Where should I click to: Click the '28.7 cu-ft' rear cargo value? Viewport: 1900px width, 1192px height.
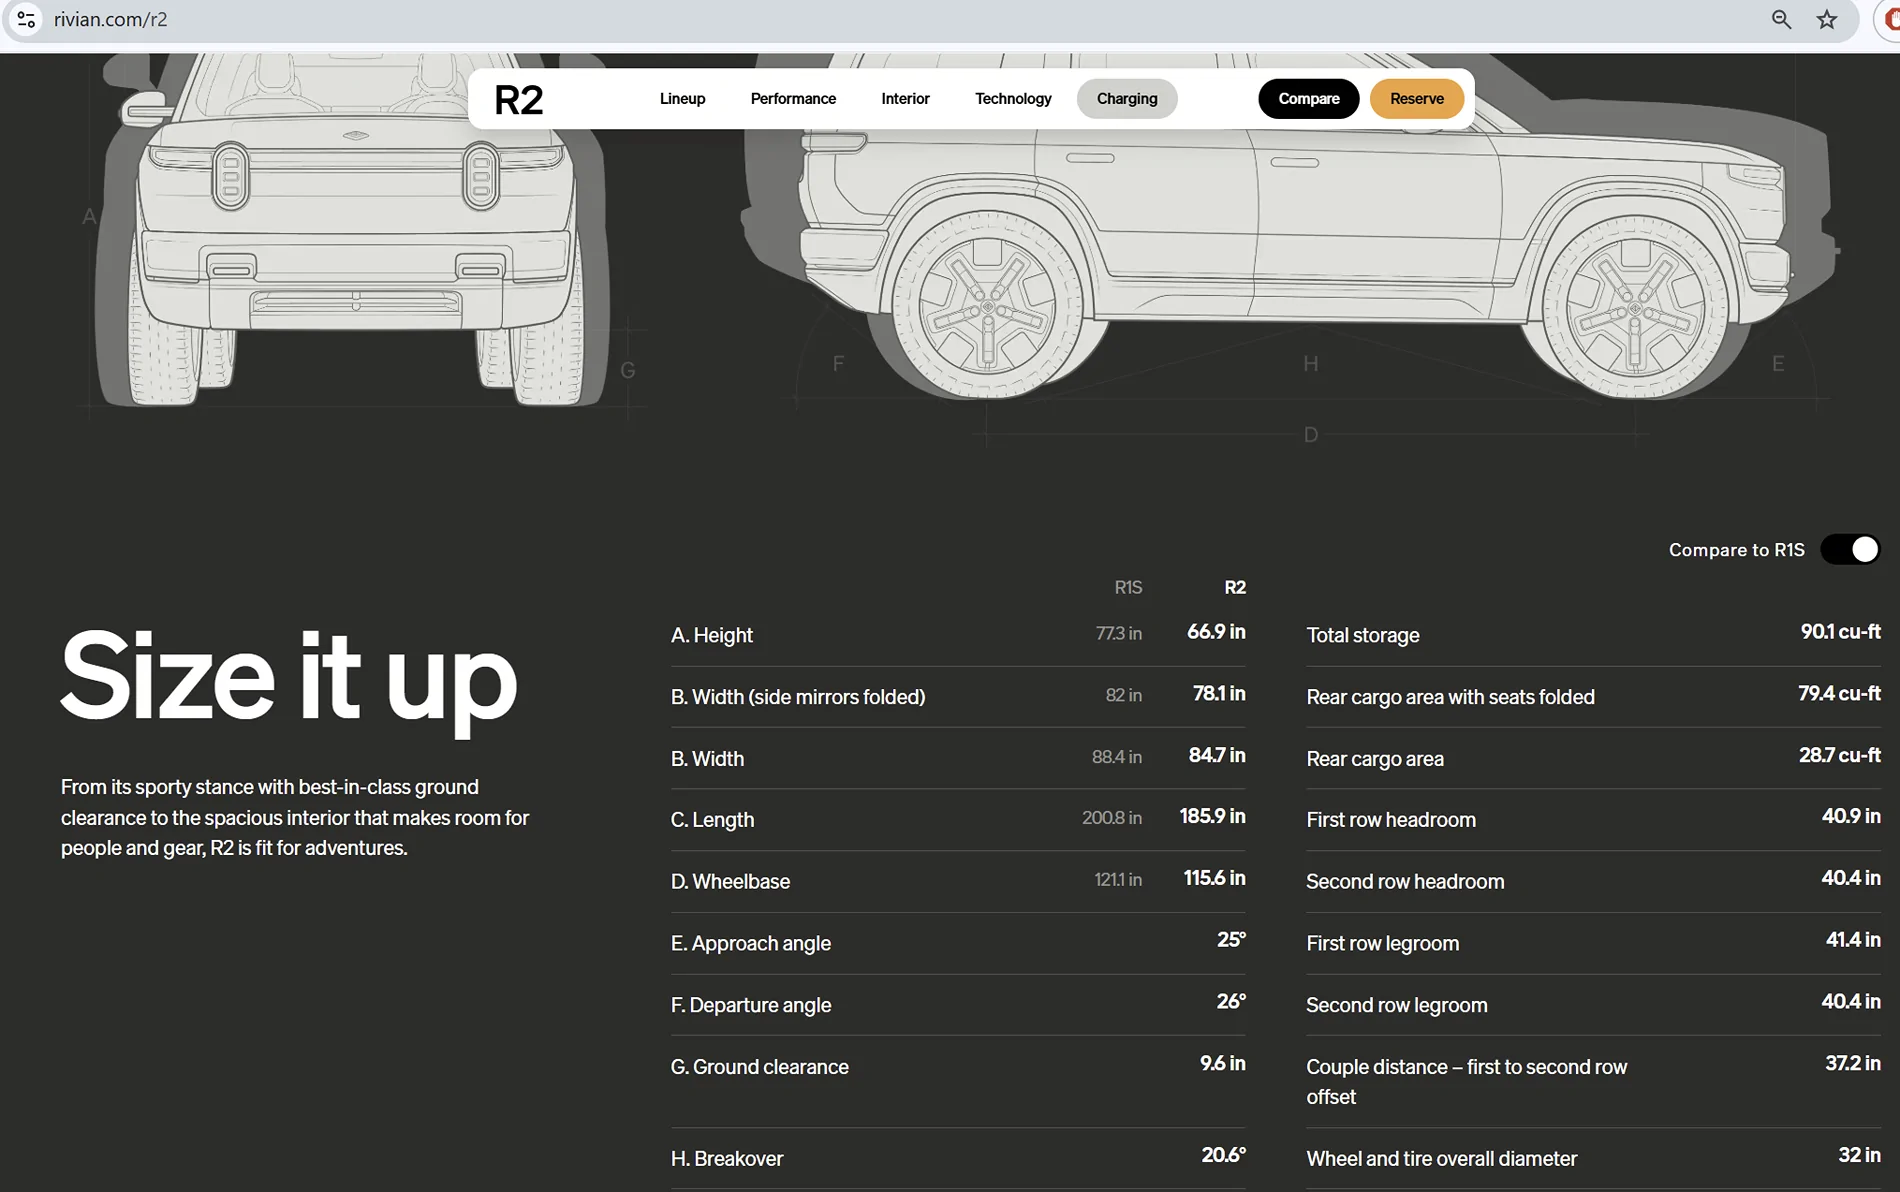1840,755
